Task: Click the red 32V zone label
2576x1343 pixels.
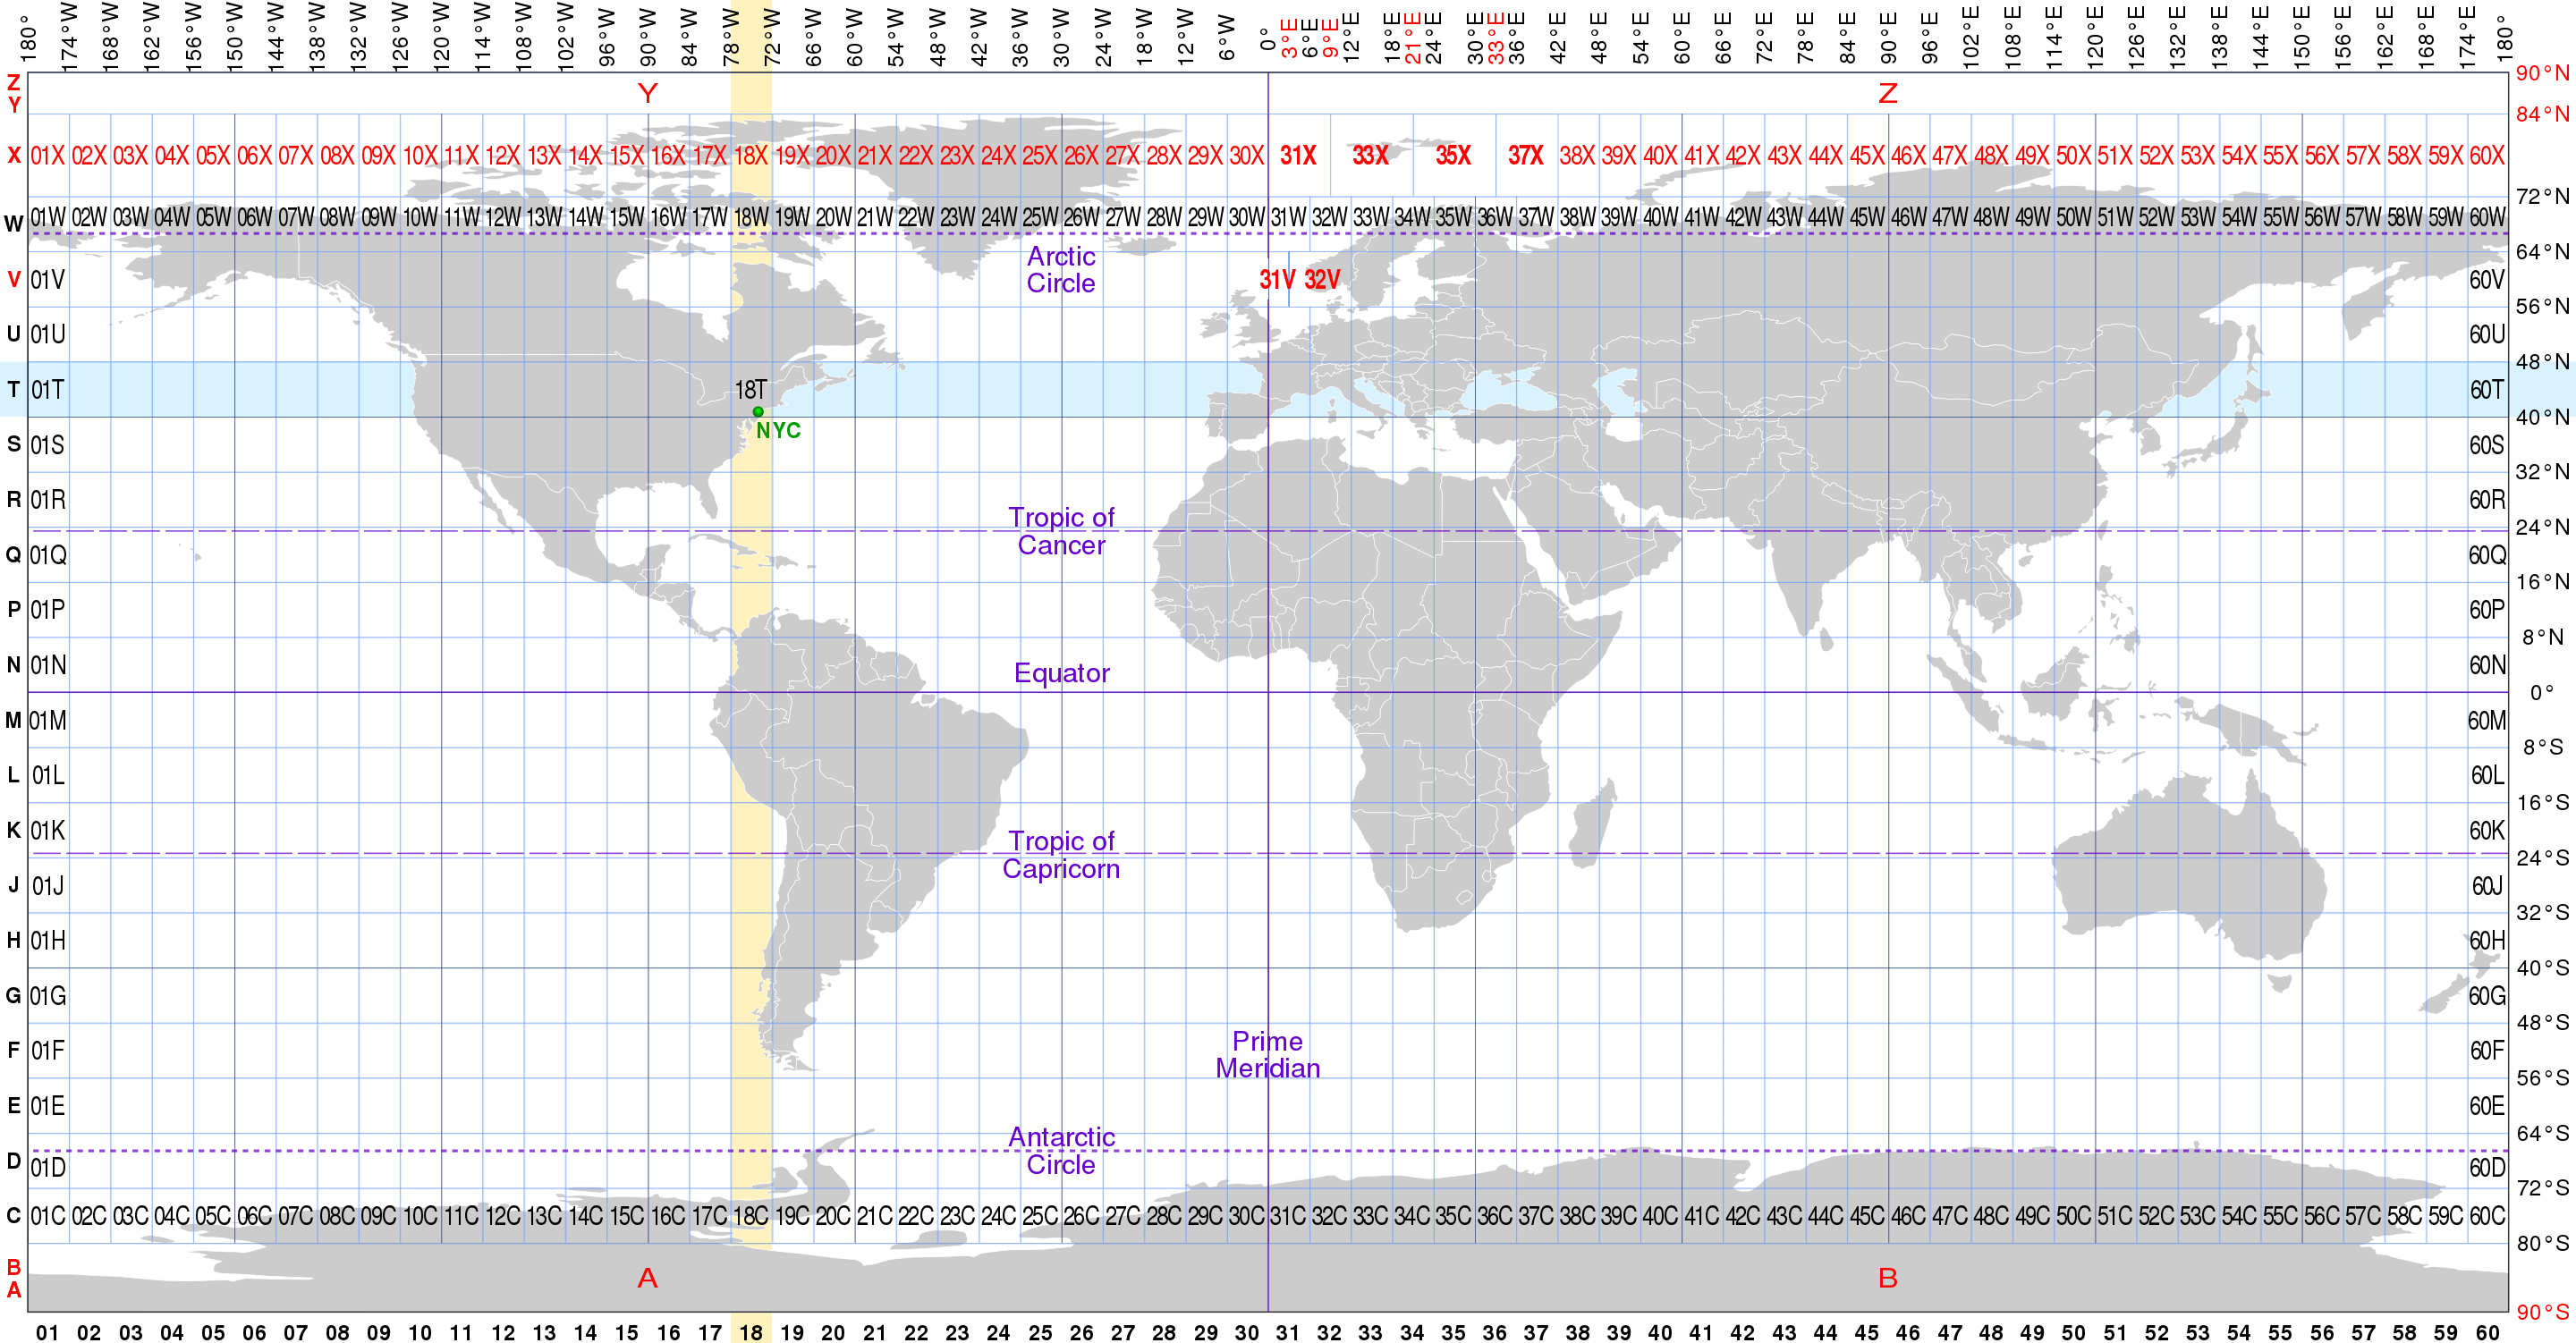Action: (1321, 279)
